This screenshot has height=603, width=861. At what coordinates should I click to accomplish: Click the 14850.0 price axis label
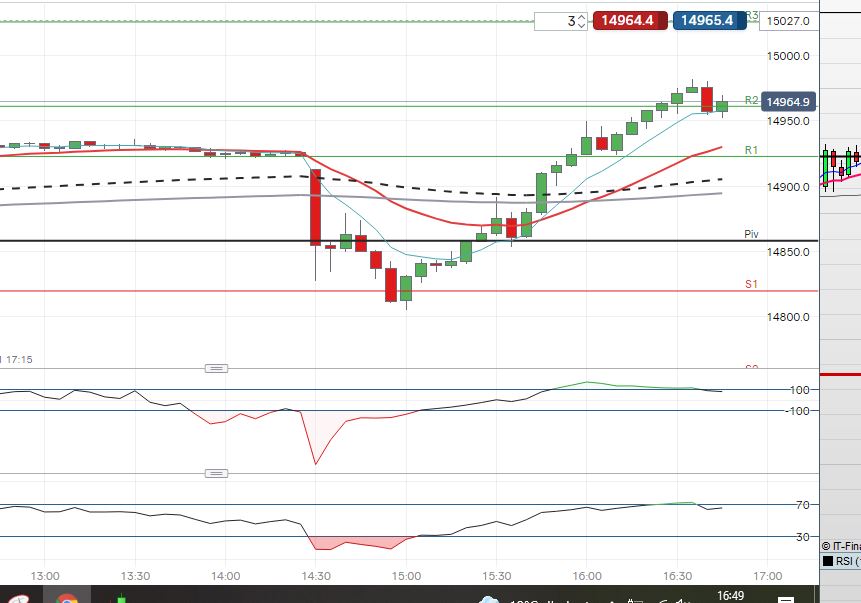click(788, 252)
